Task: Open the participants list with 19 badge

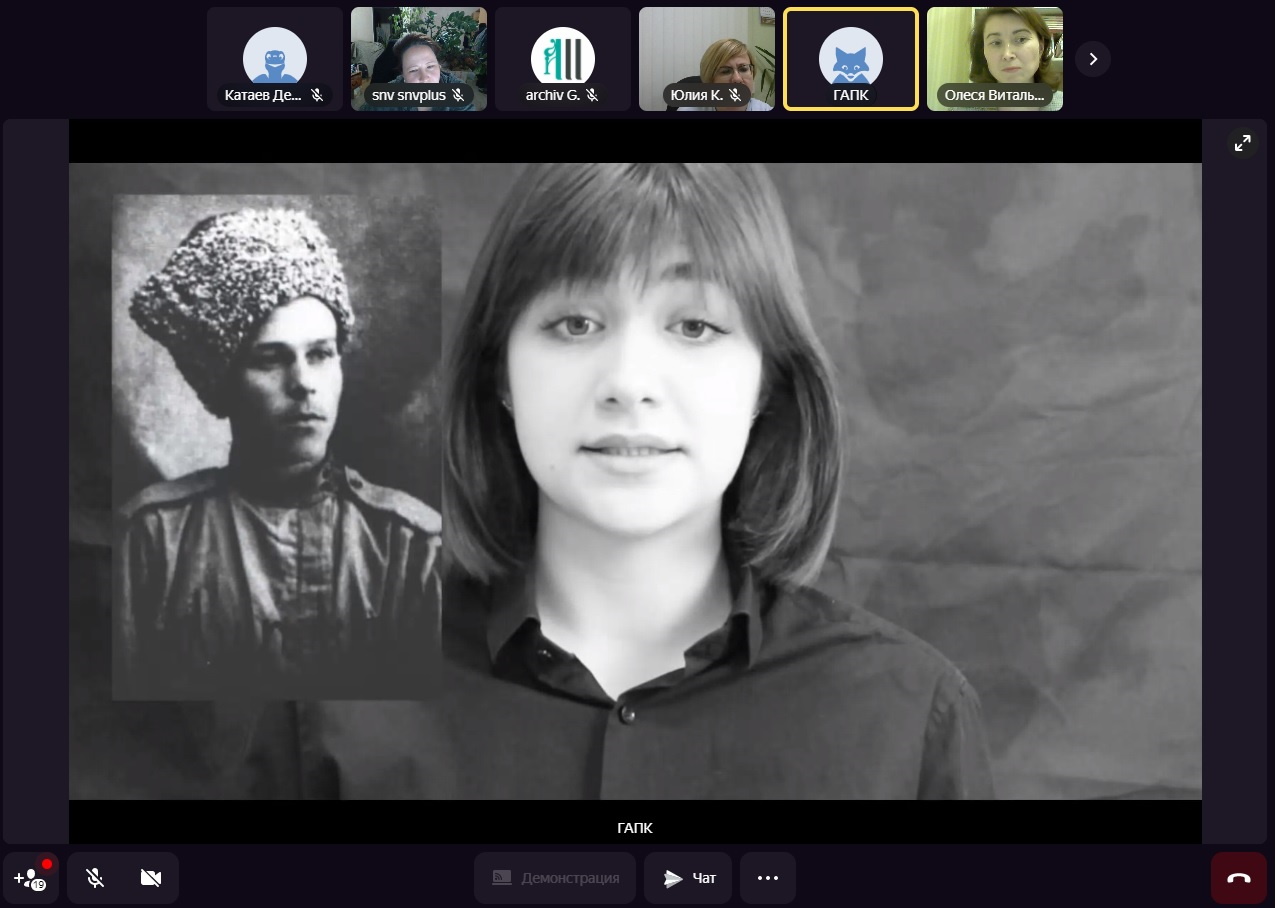Action: pyautogui.click(x=30, y=878)
